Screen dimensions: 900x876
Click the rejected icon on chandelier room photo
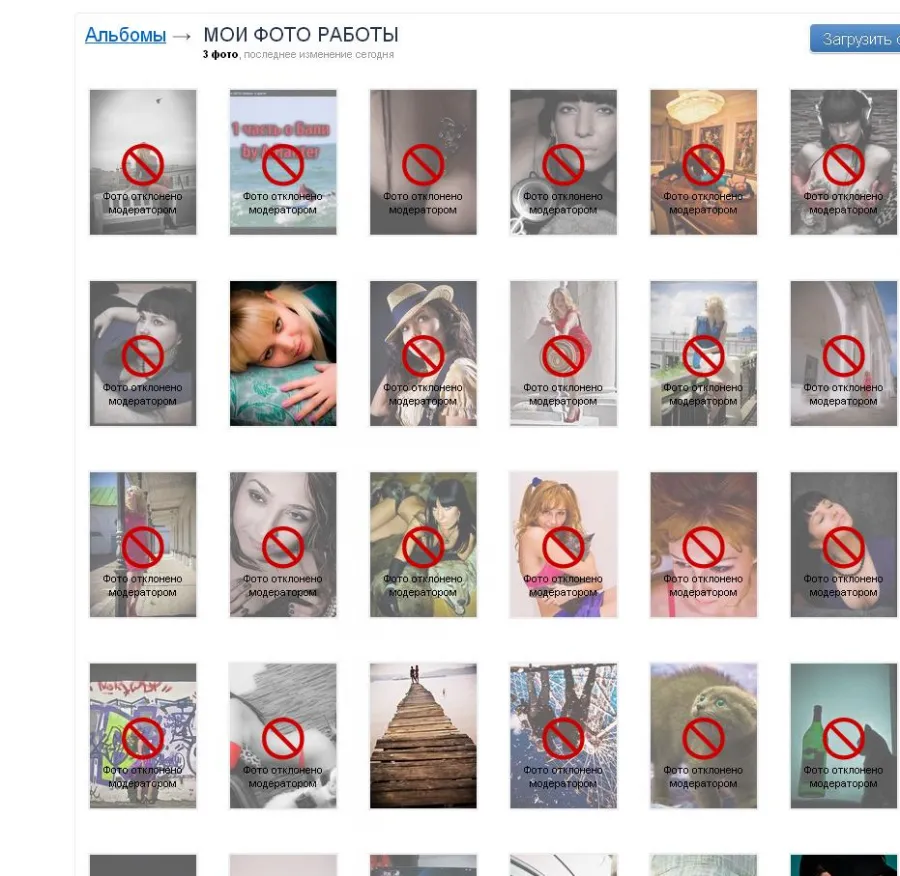pyautogui.click(x=703, y=165)
